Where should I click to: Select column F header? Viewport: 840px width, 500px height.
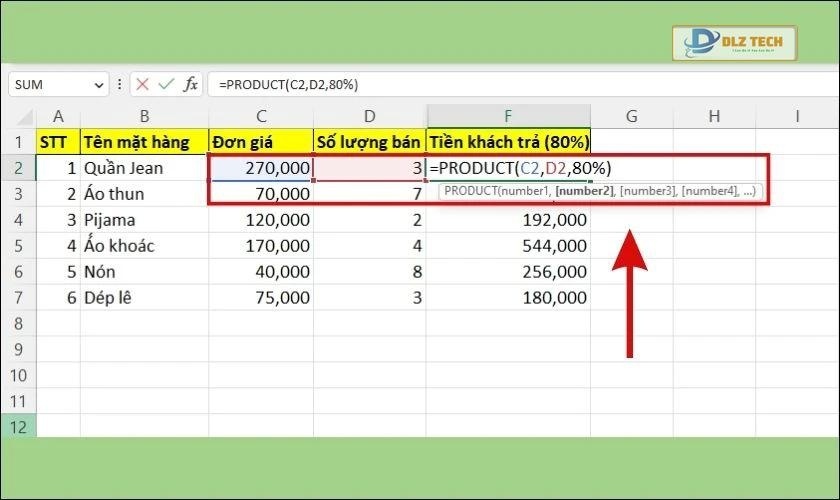click(x=508, y=116)
